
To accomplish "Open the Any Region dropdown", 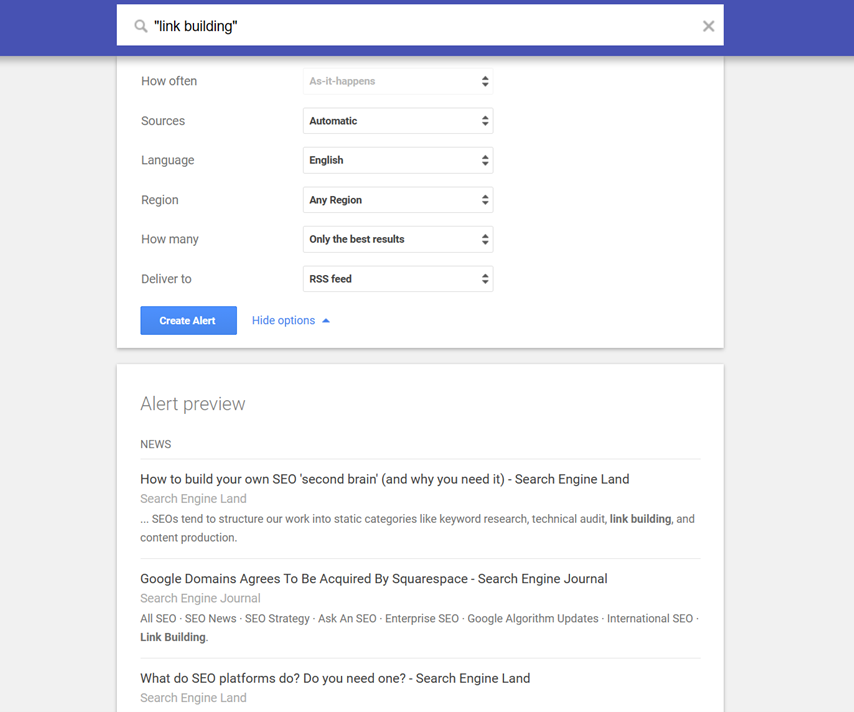I will tap(398, 200).
